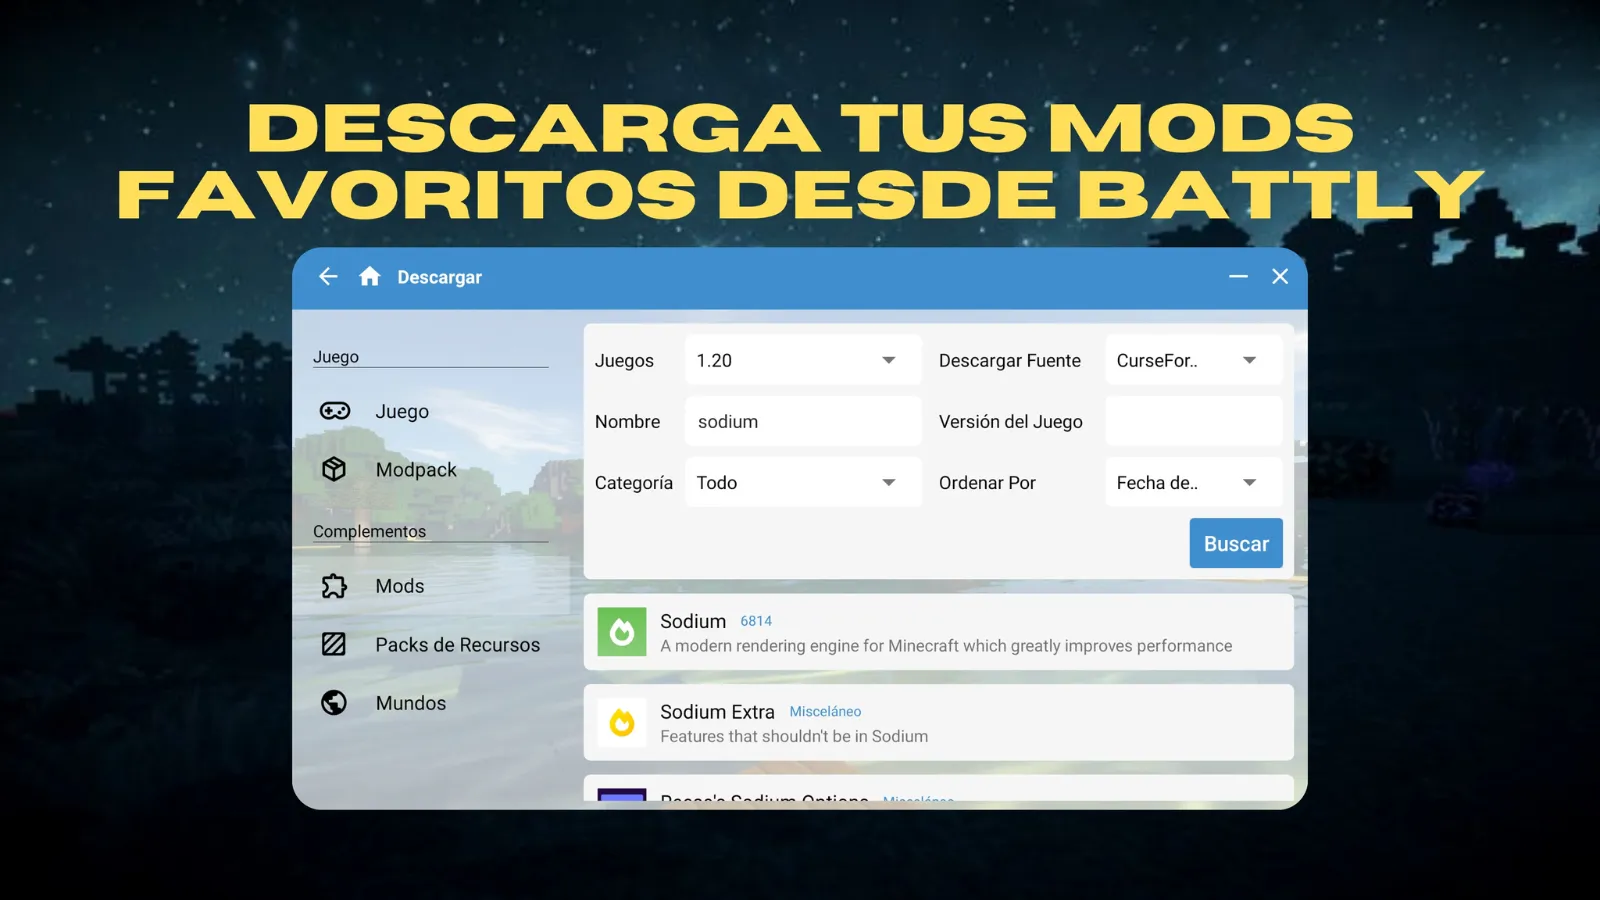Select the Modpack cube icon
The image size is (1600, 900).
click(334, 469)
